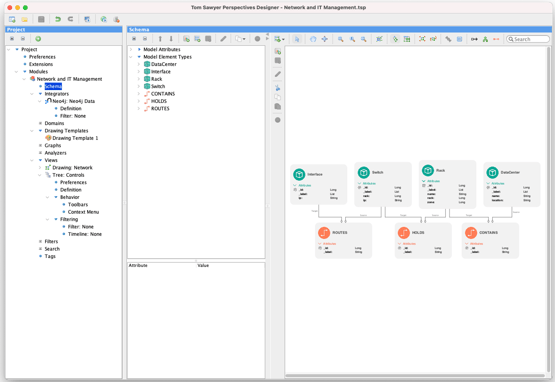Open Context Menu under Behavior
This screenshot has height=382, width=555.
83,212
